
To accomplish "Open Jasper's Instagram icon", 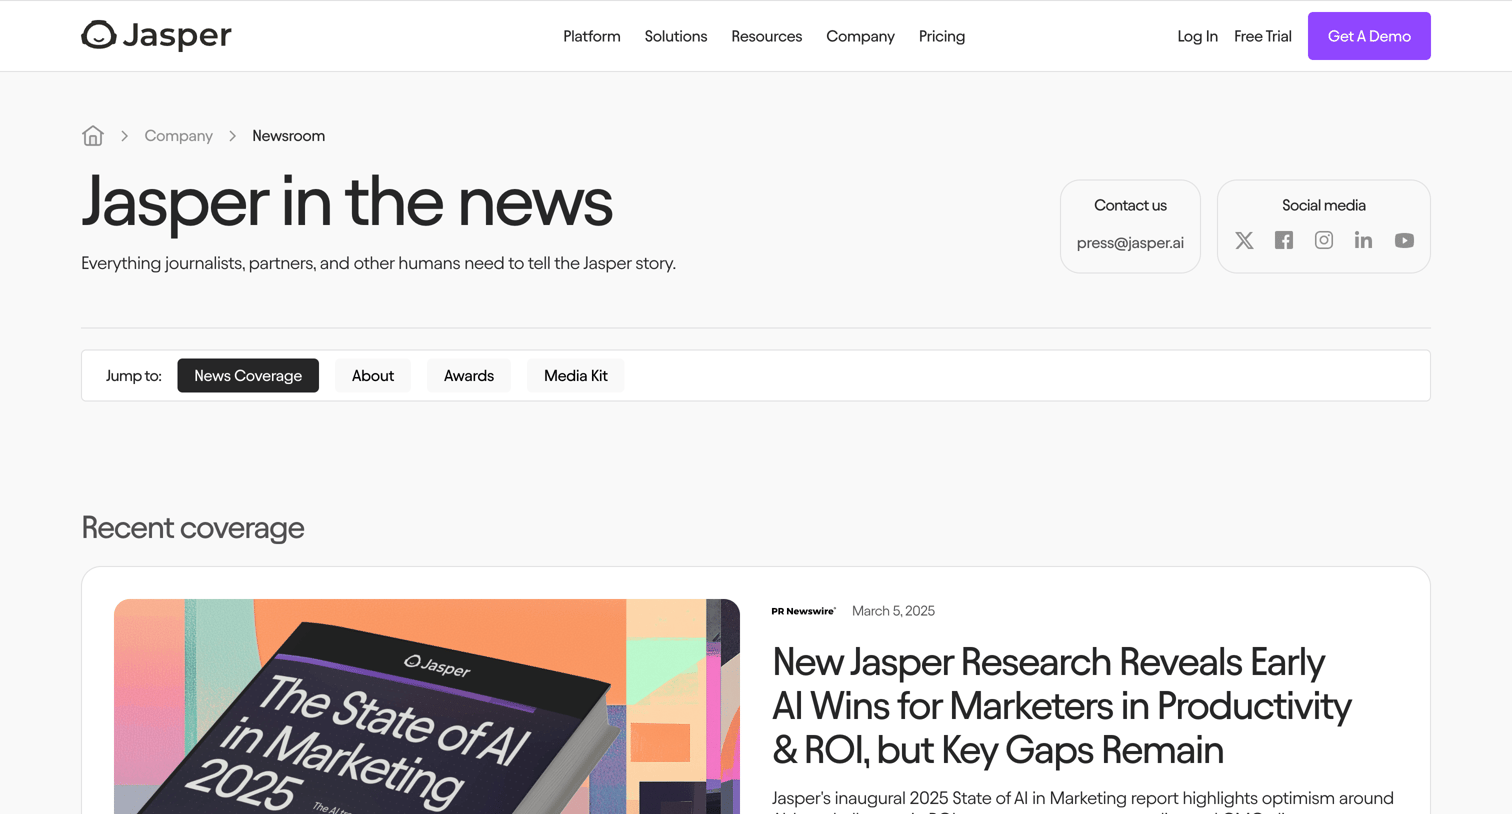I will click(1324, 240).
